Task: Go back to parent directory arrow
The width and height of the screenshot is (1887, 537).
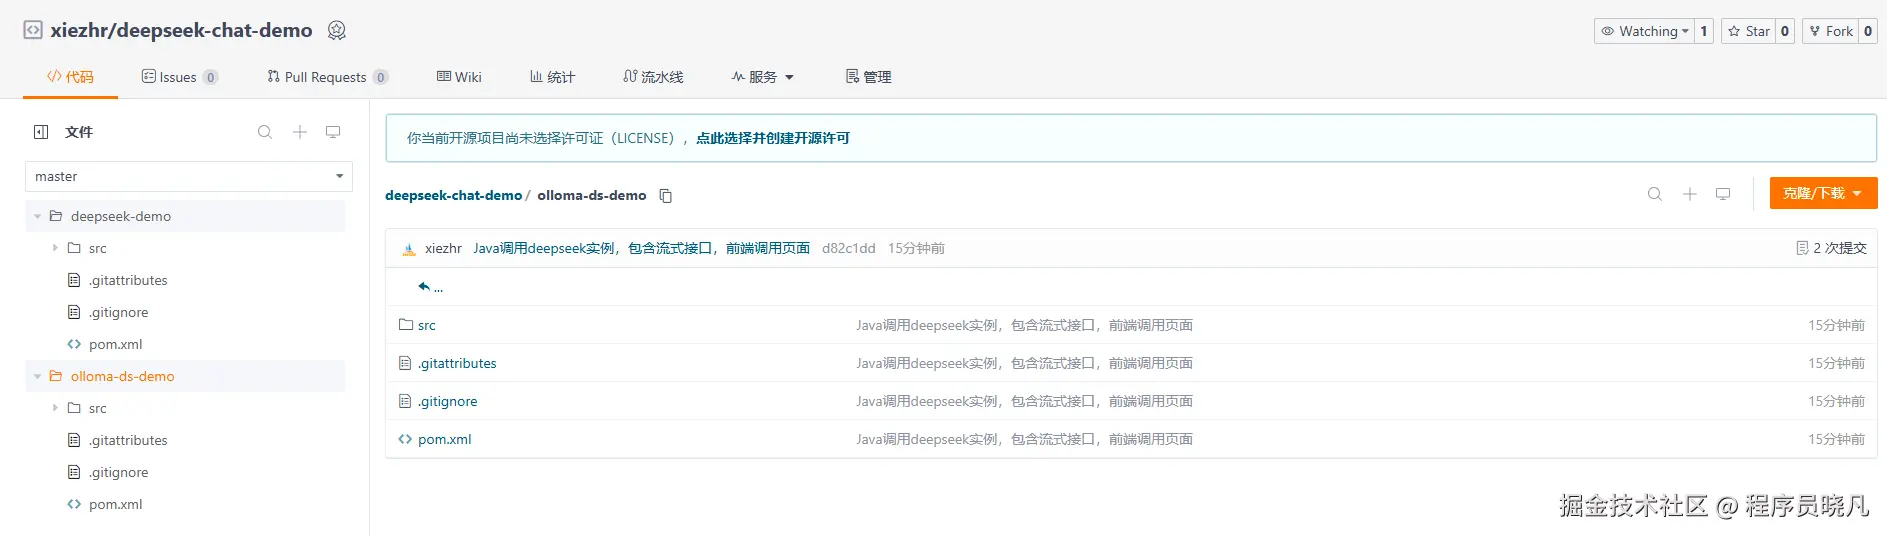Action: 424,287
